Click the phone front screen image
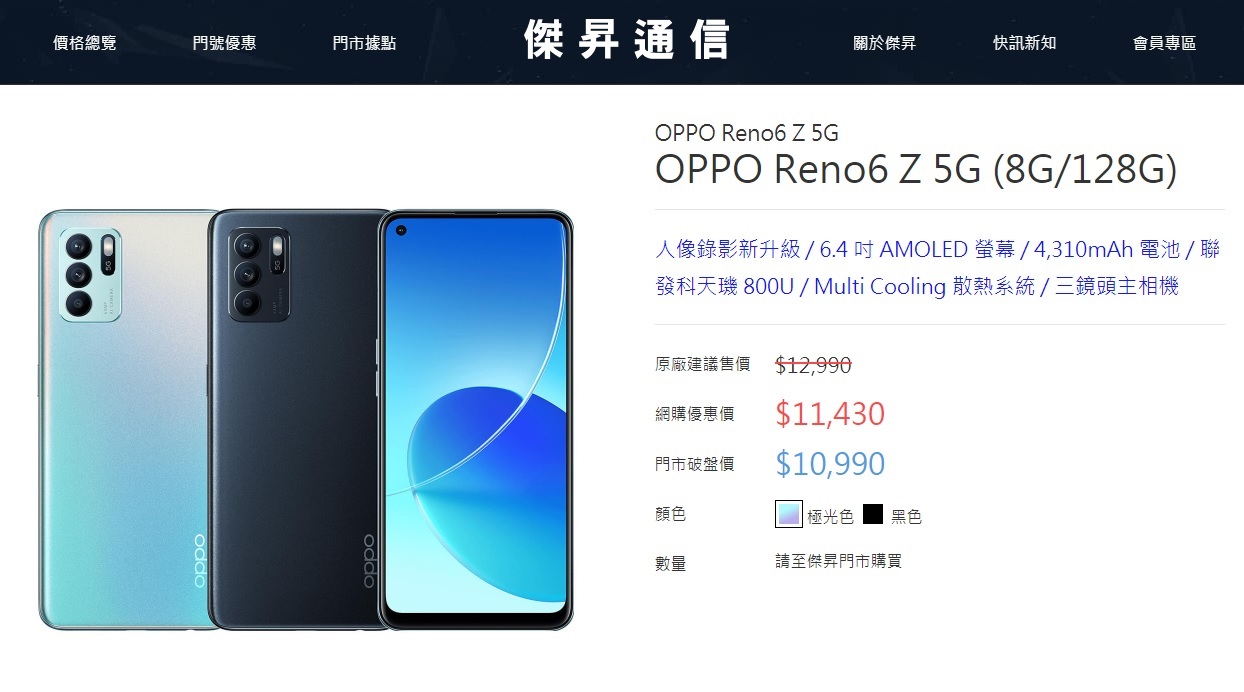The width and height of the screenshot is (1244, 692). tap(476, 420)
